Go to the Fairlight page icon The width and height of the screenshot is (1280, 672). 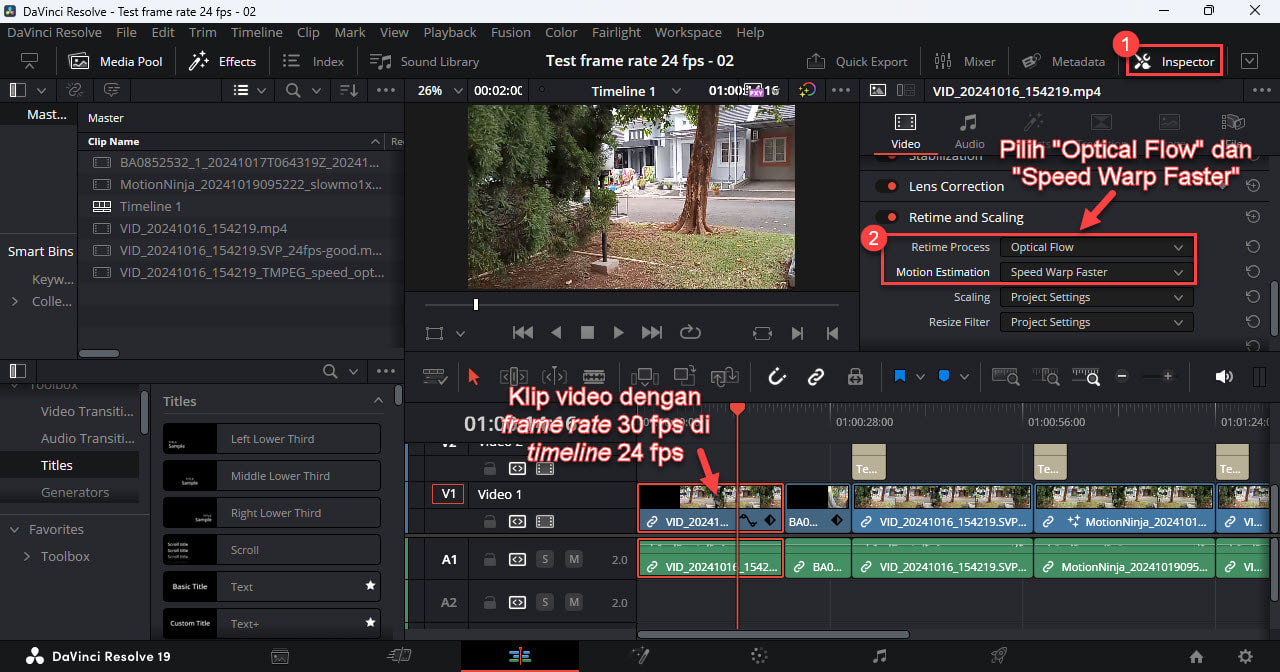(879, 656)
